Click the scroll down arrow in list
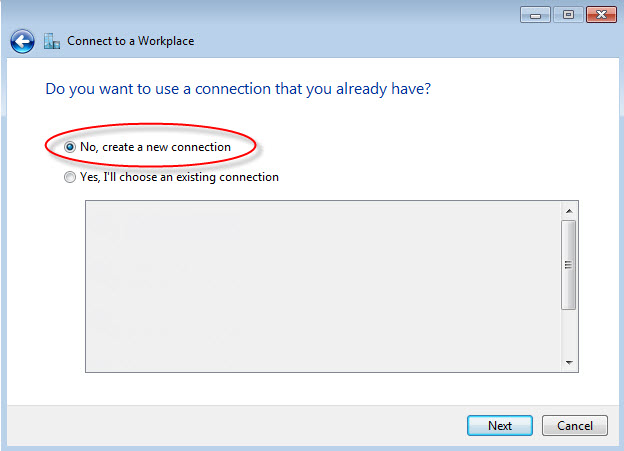The image size is (624, 451). 569,362
